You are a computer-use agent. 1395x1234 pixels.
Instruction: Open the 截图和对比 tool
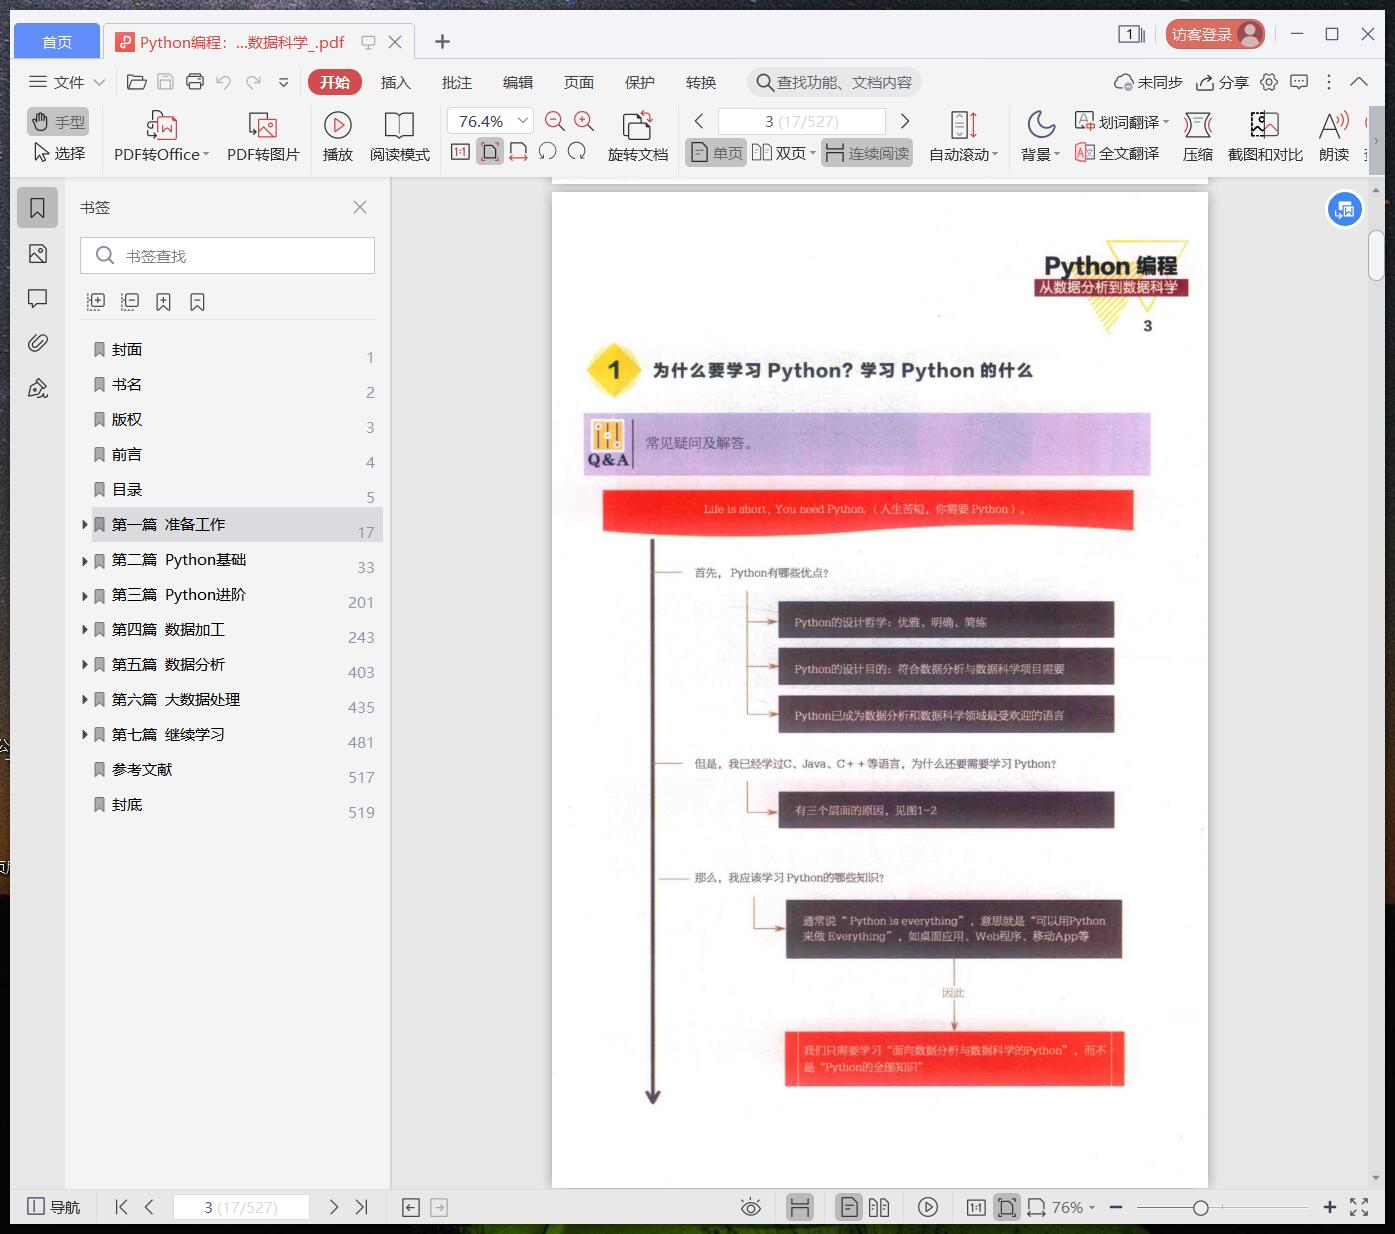point(1265,136)
